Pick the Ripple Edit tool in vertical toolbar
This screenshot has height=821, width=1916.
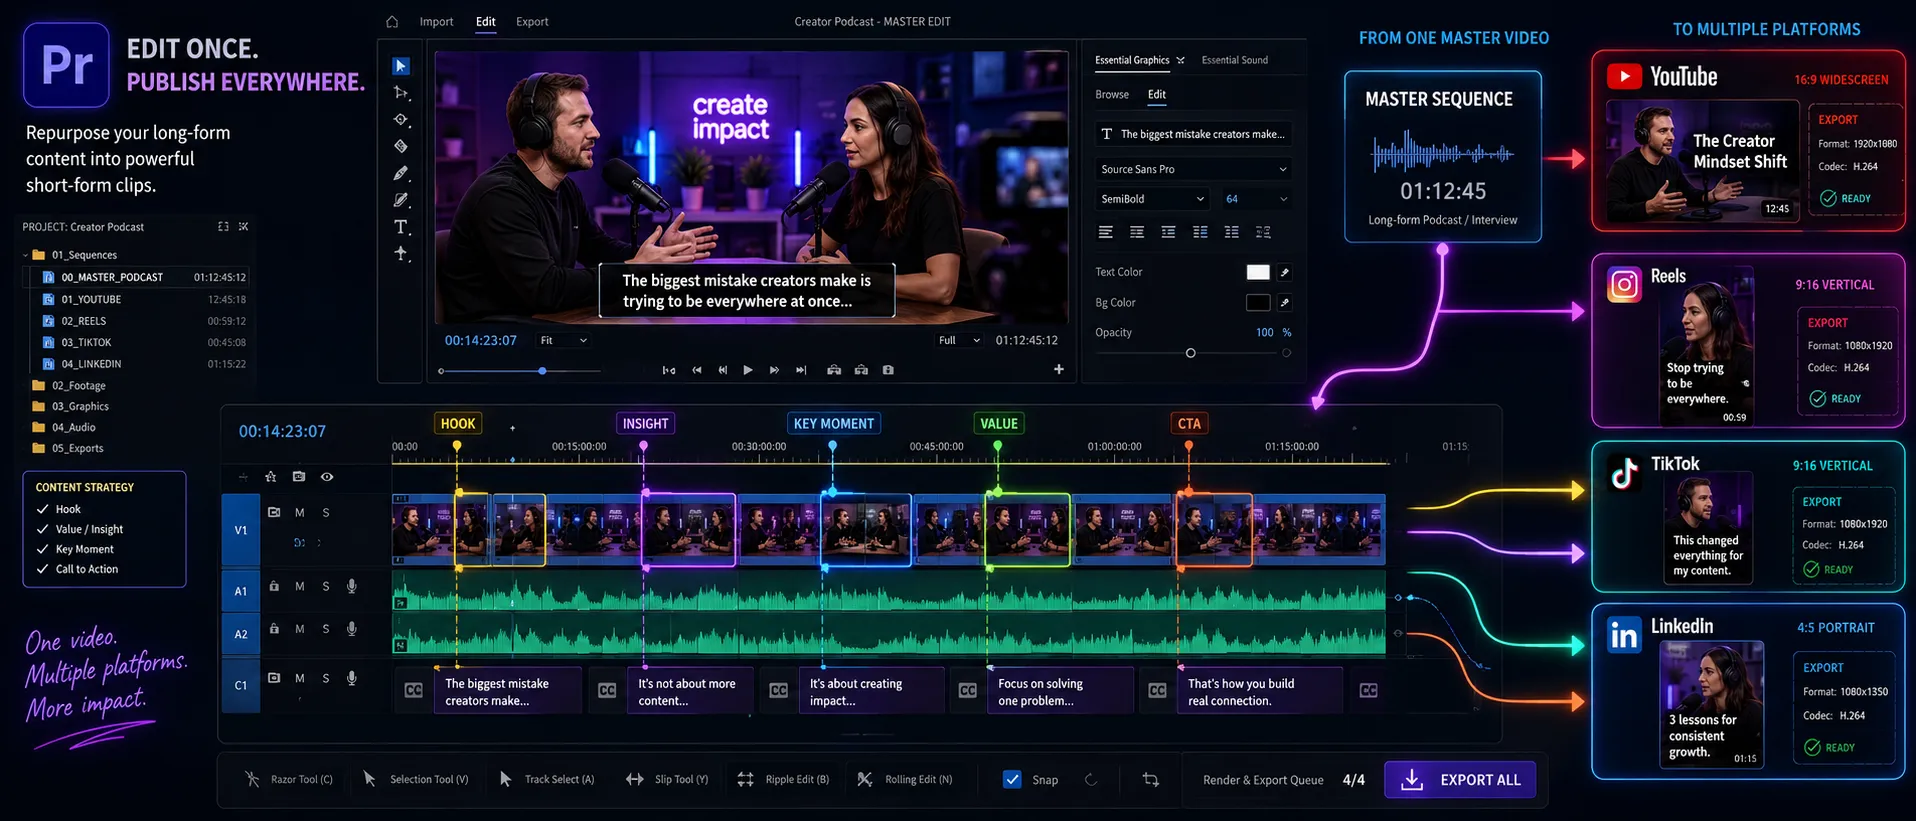pos(401,119)
